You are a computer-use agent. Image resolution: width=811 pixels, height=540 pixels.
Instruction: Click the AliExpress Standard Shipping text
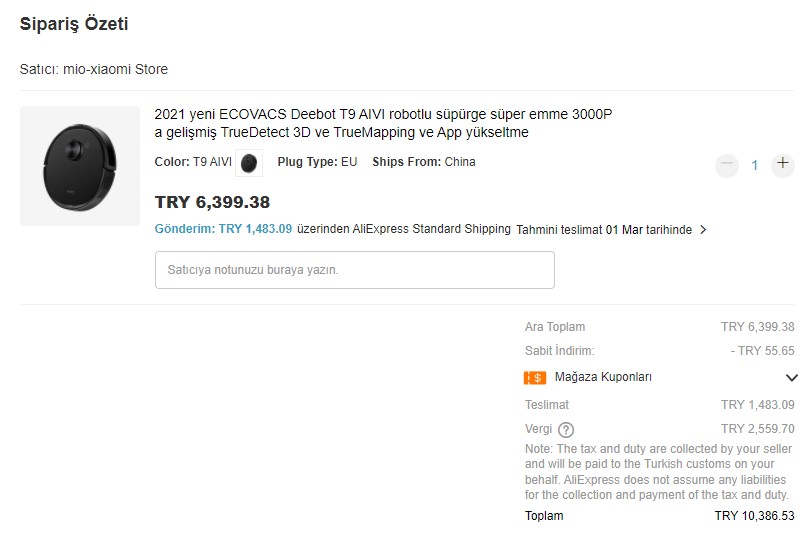[x=431, y=229]
